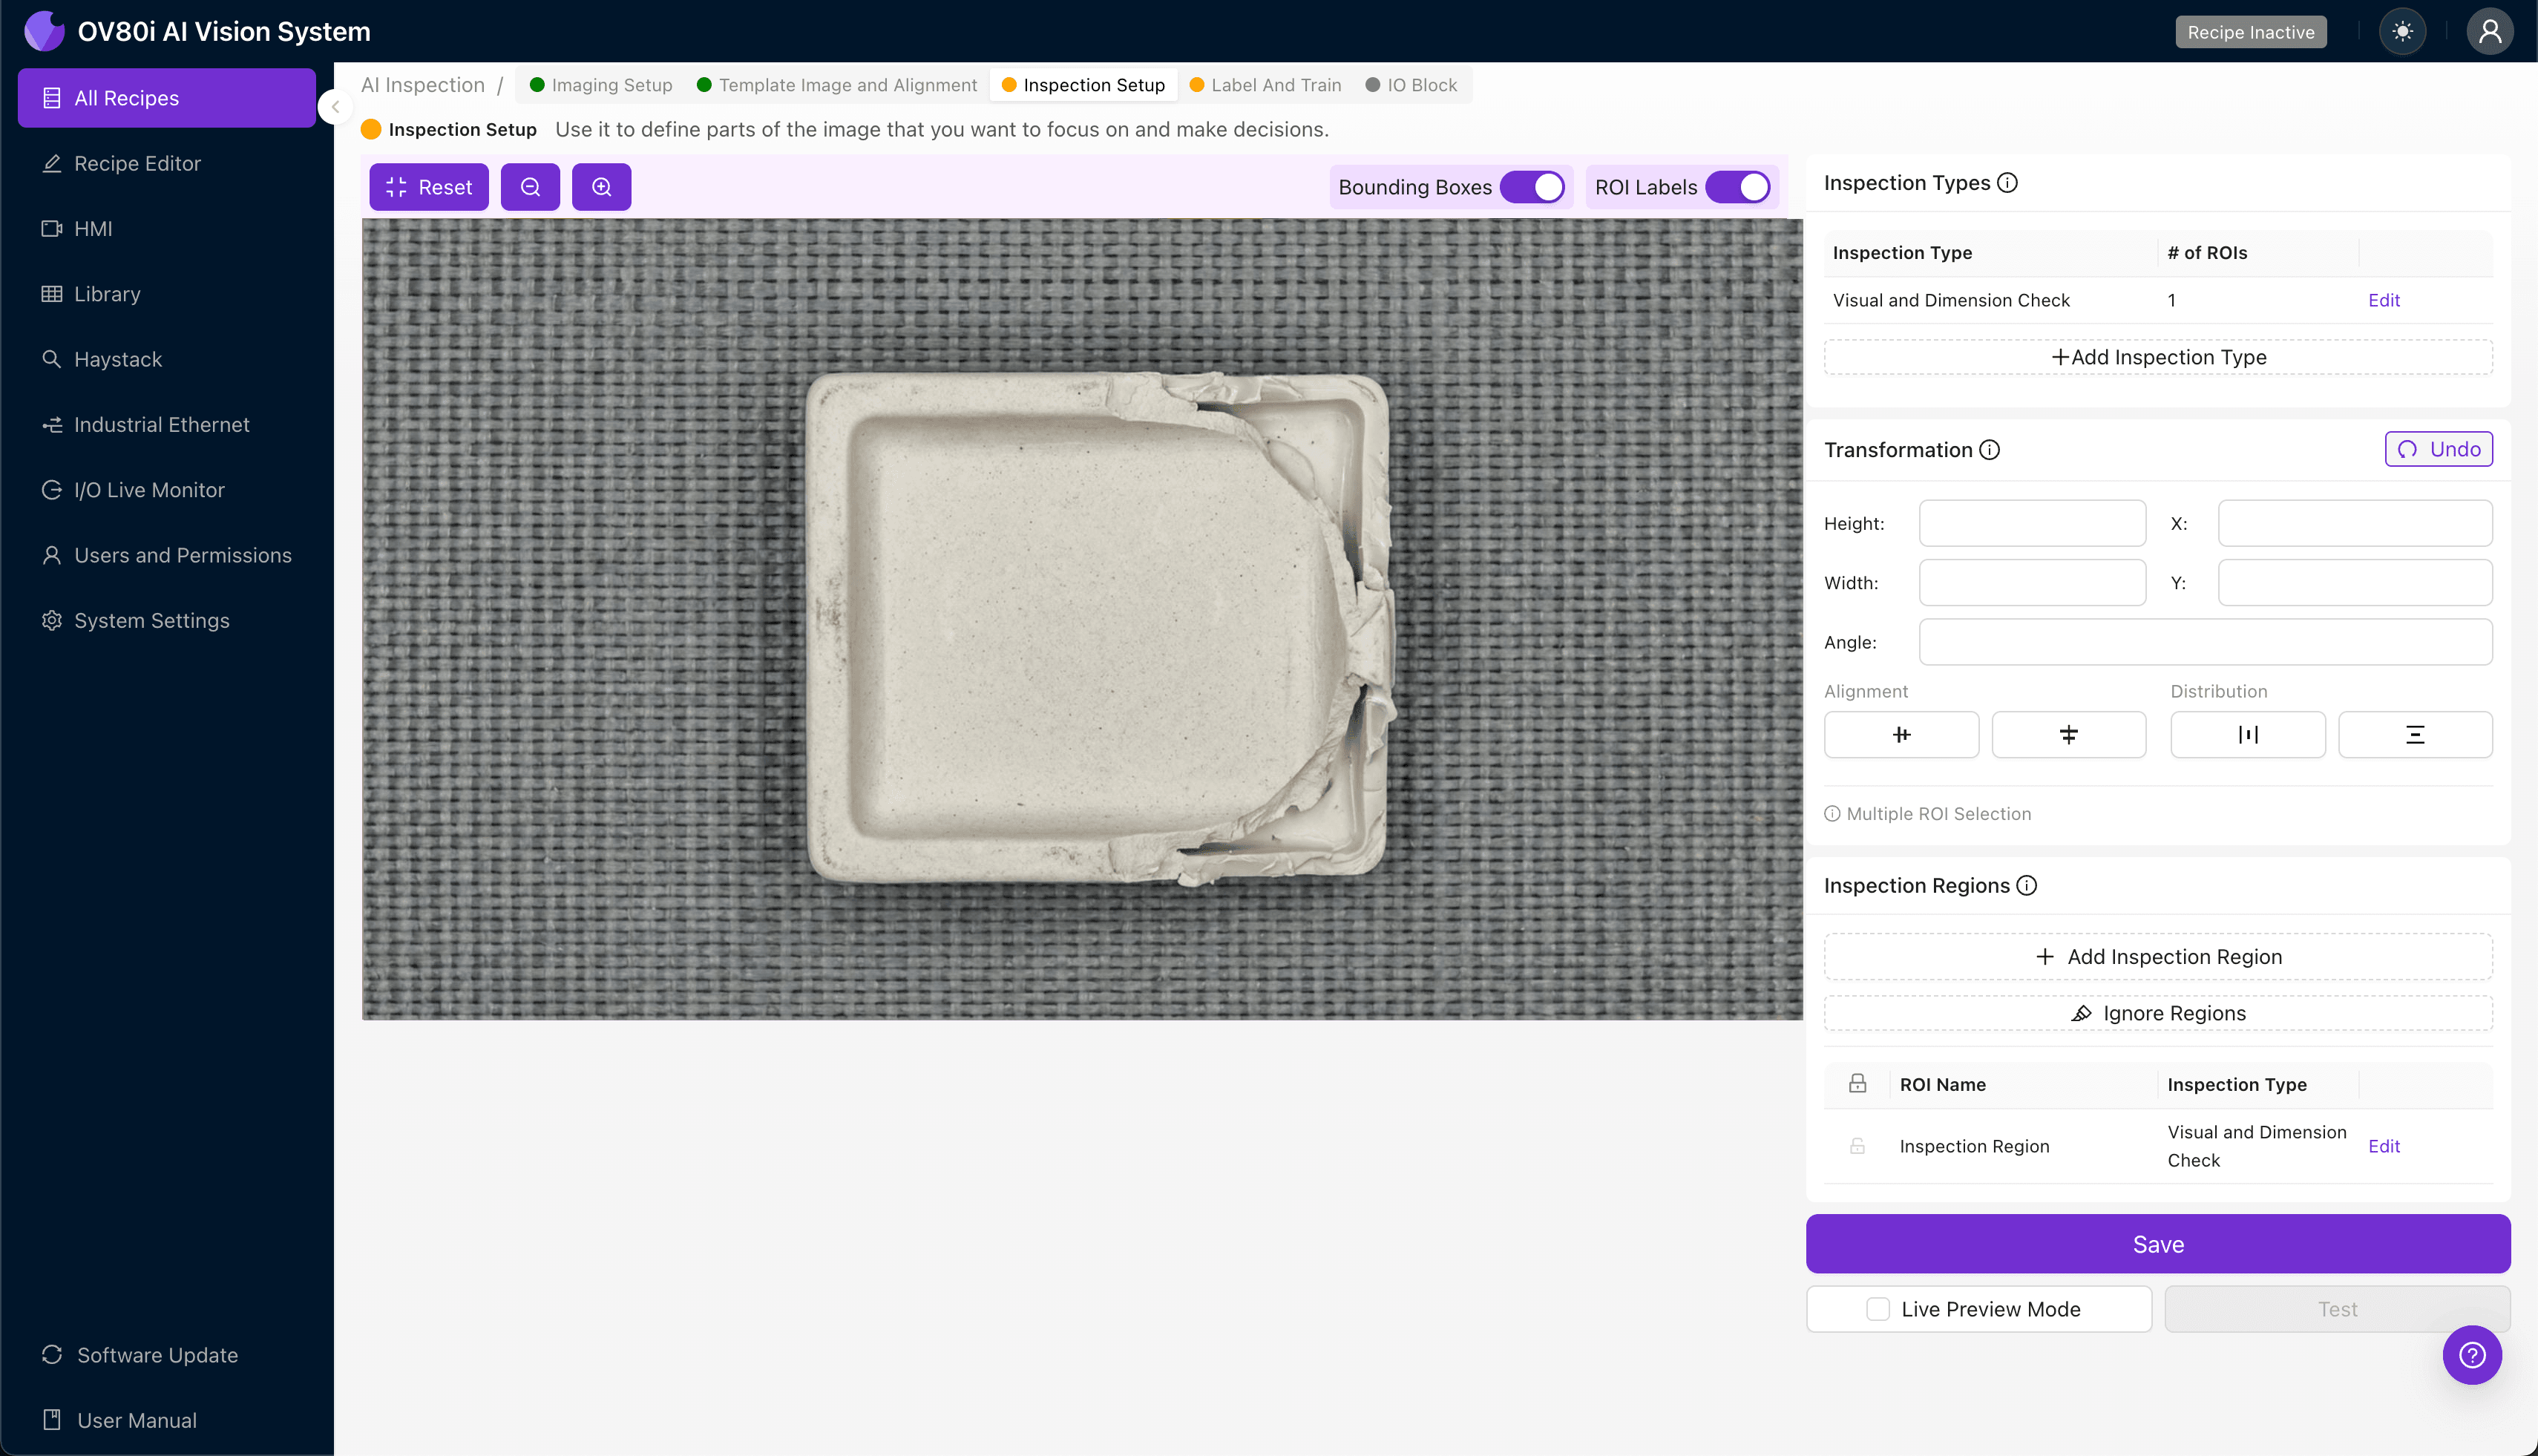Click the vertical alignment icon
The height and width of the screenshot is (1456, 2538).
[x=2068, y=734]
